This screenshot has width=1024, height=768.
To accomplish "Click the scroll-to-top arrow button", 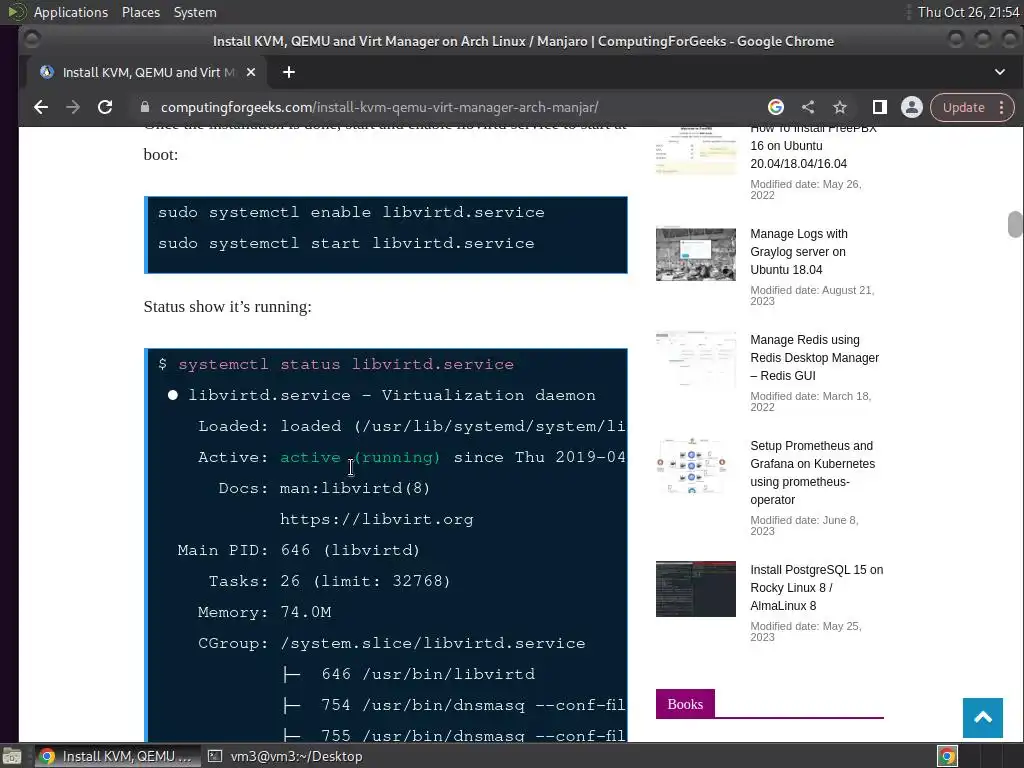I will (983, 718).
